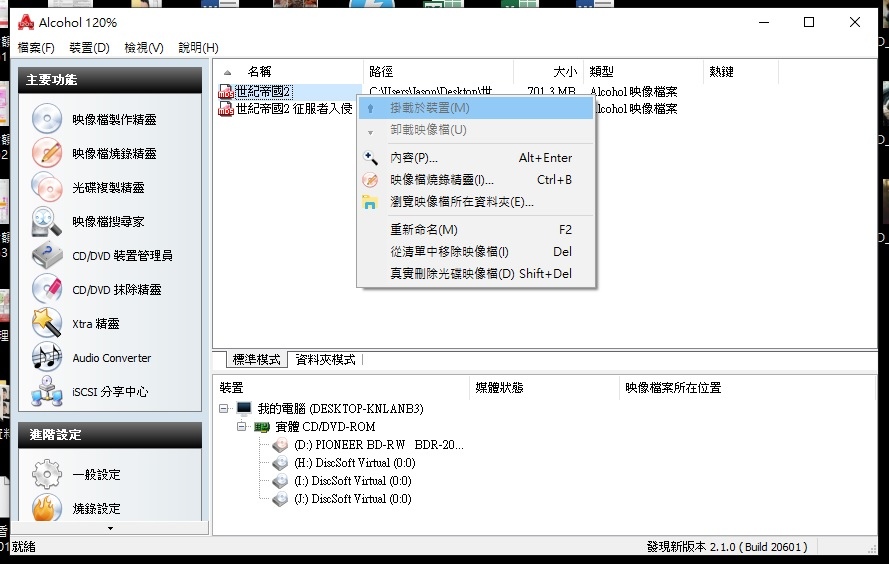Click the 主要功能 section header
Viewport: 889px width, 564px height.
[x=110, y=80]
